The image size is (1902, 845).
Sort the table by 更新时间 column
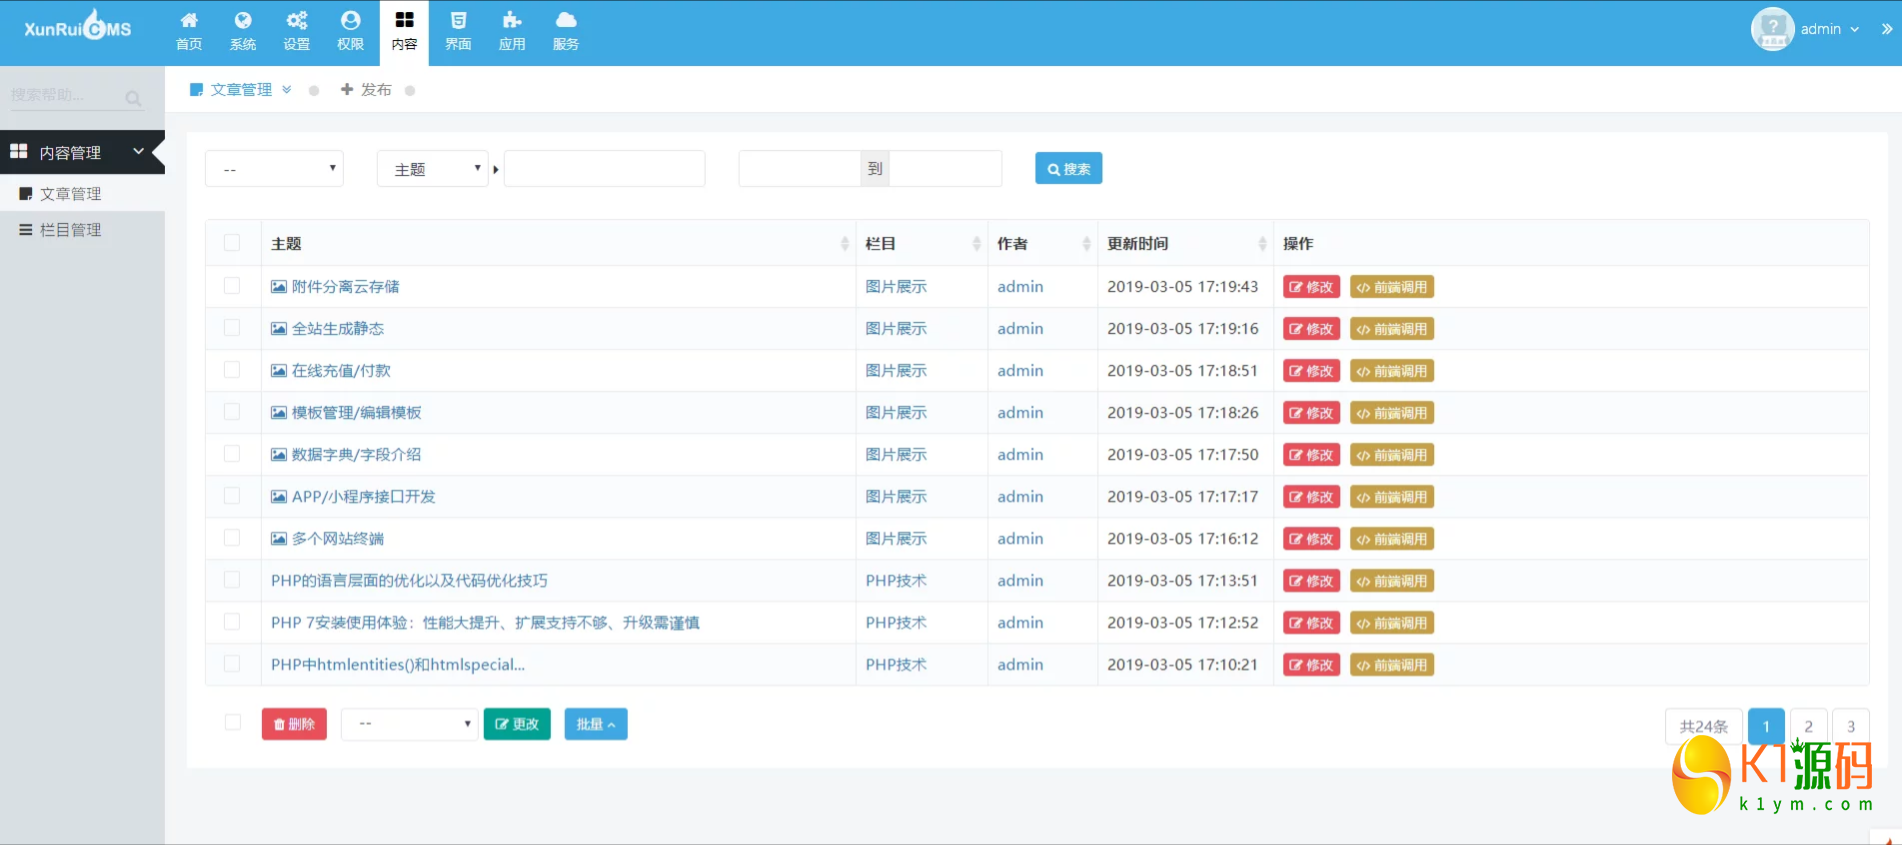(x=1262, y=244)
